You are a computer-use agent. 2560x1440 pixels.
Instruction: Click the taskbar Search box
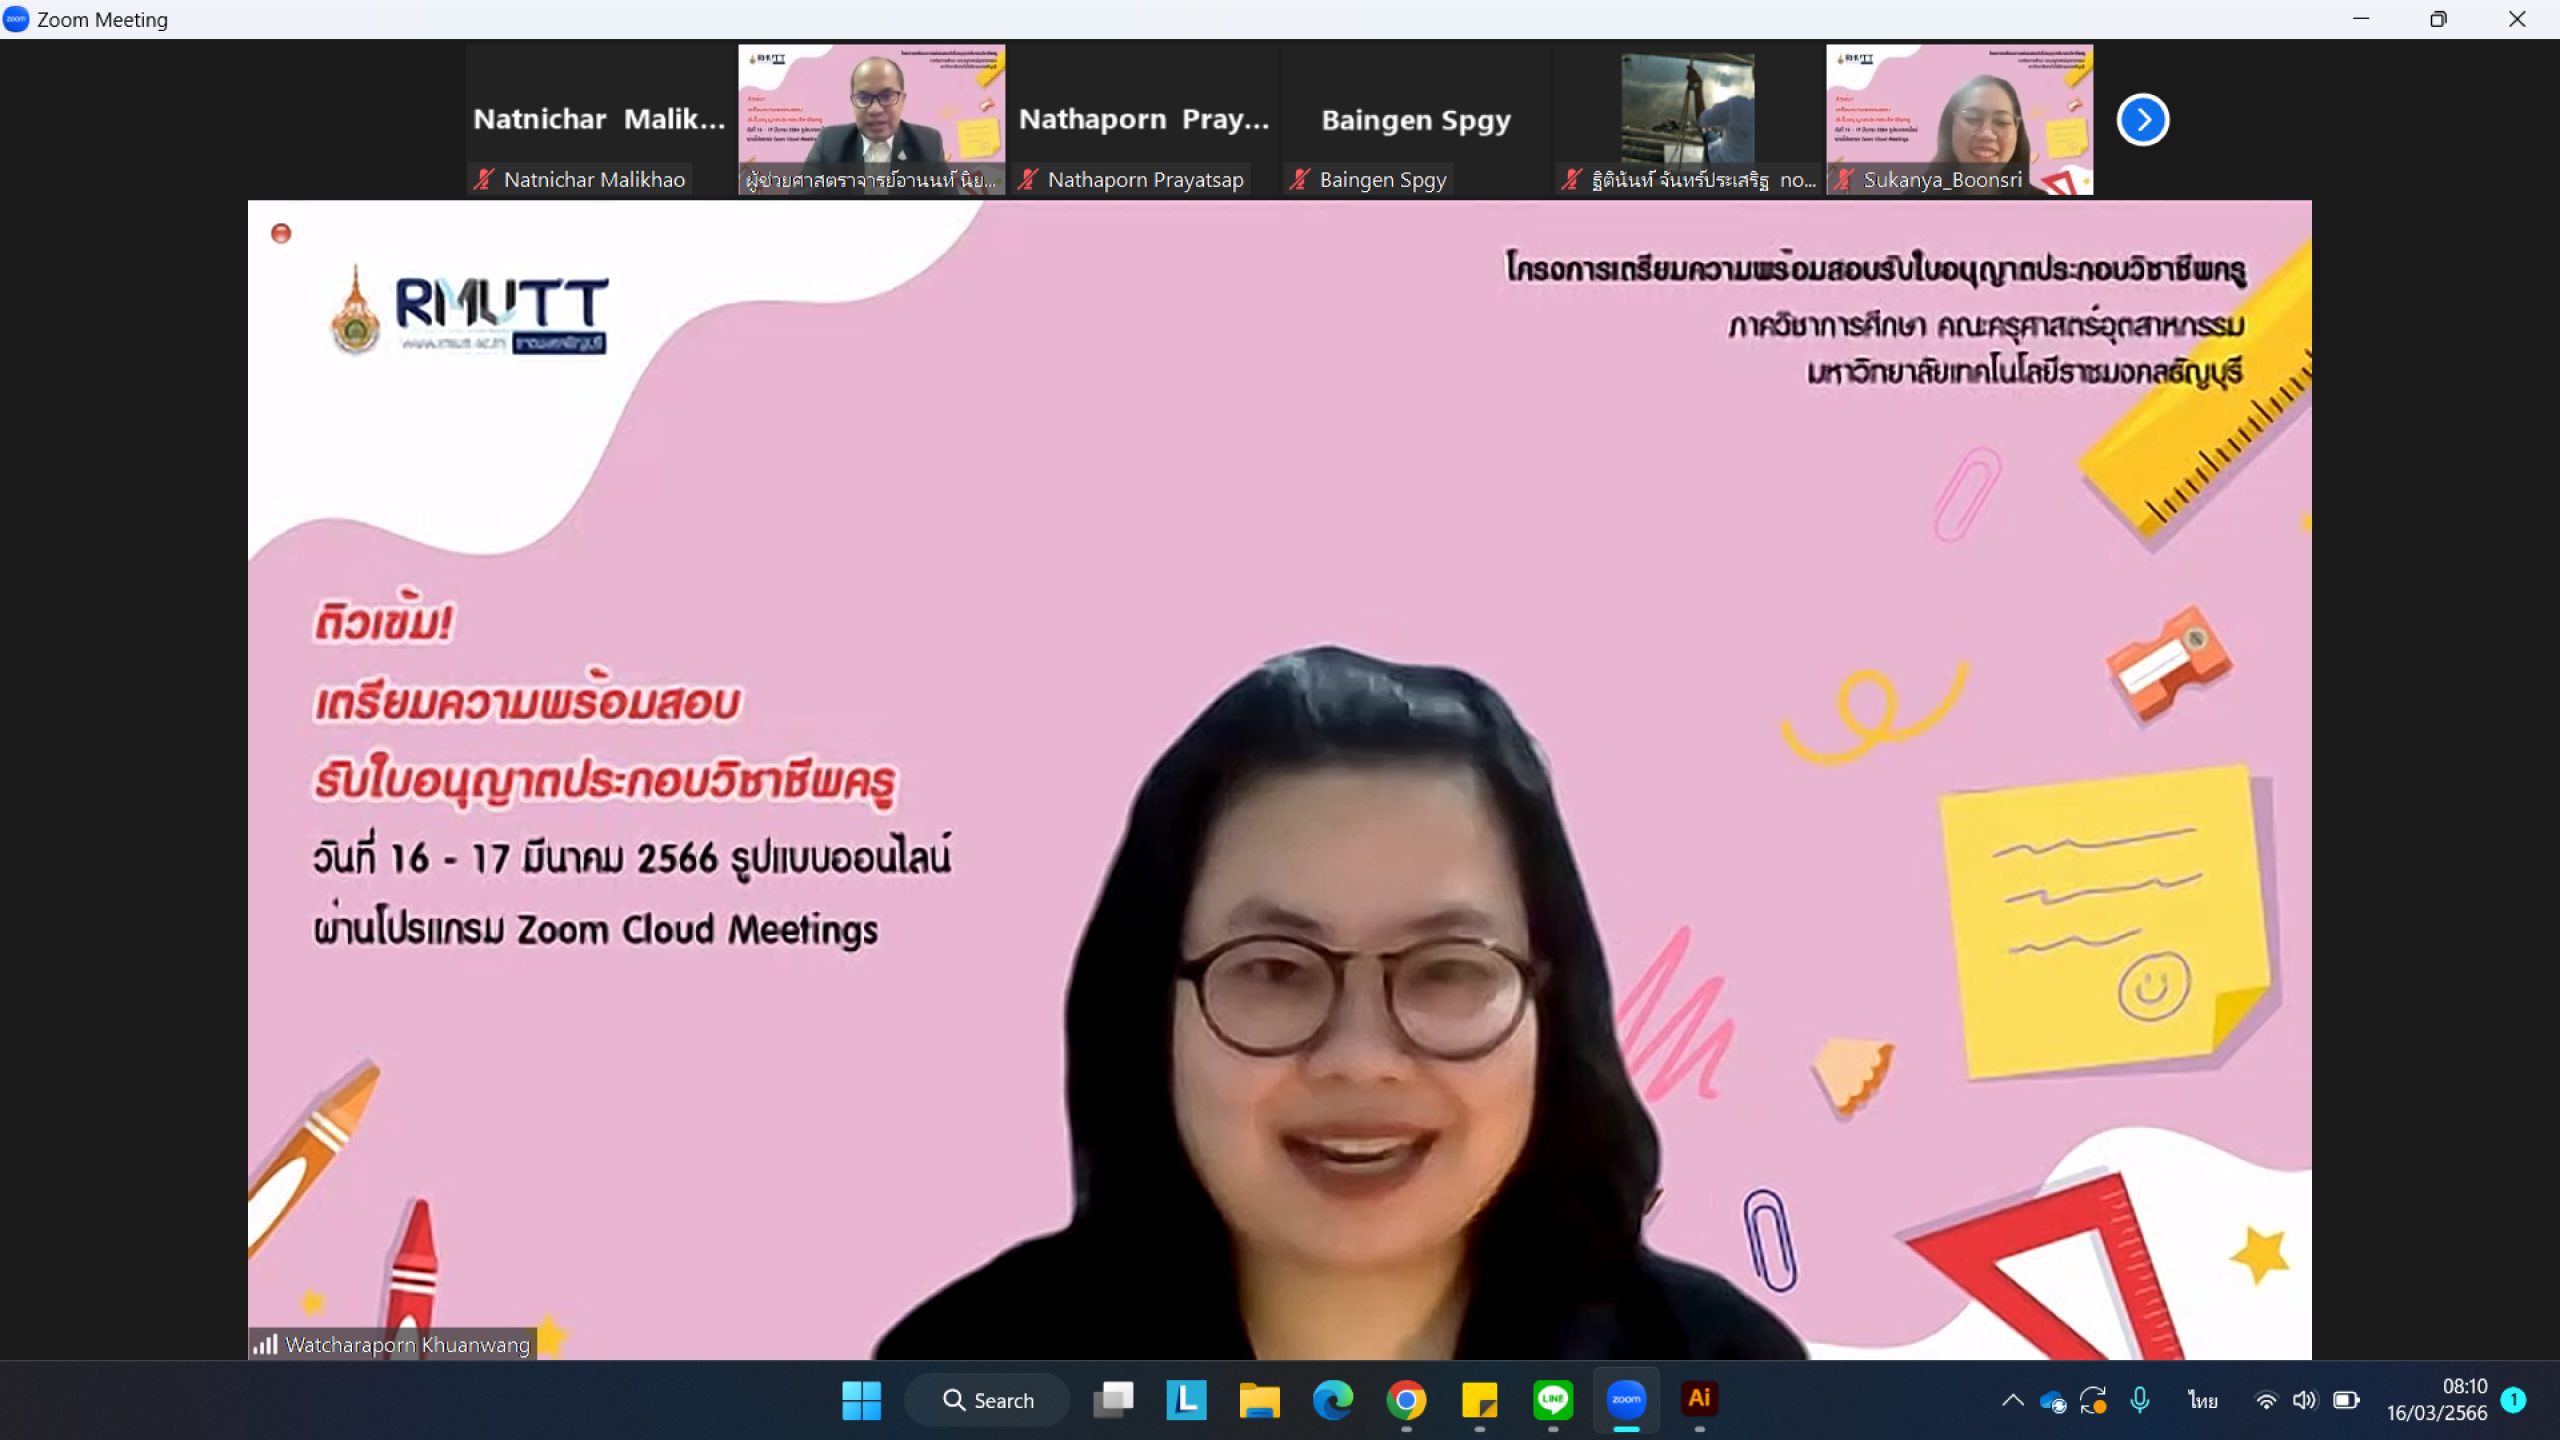coord(987,1400)
